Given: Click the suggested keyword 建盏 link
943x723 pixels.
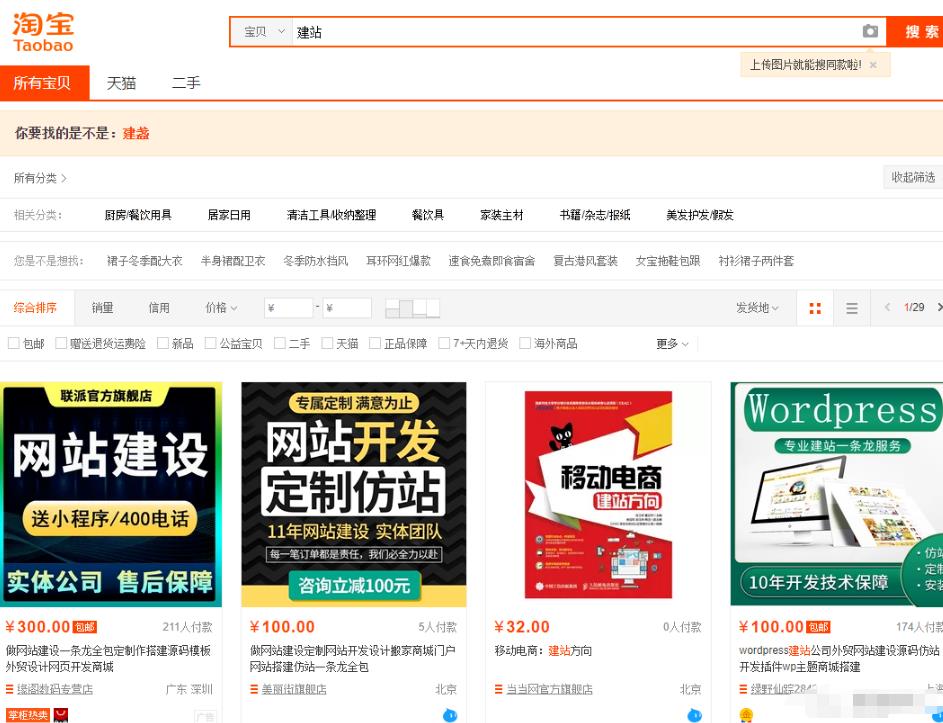Looking at the screenshot, I should point(136,133).
